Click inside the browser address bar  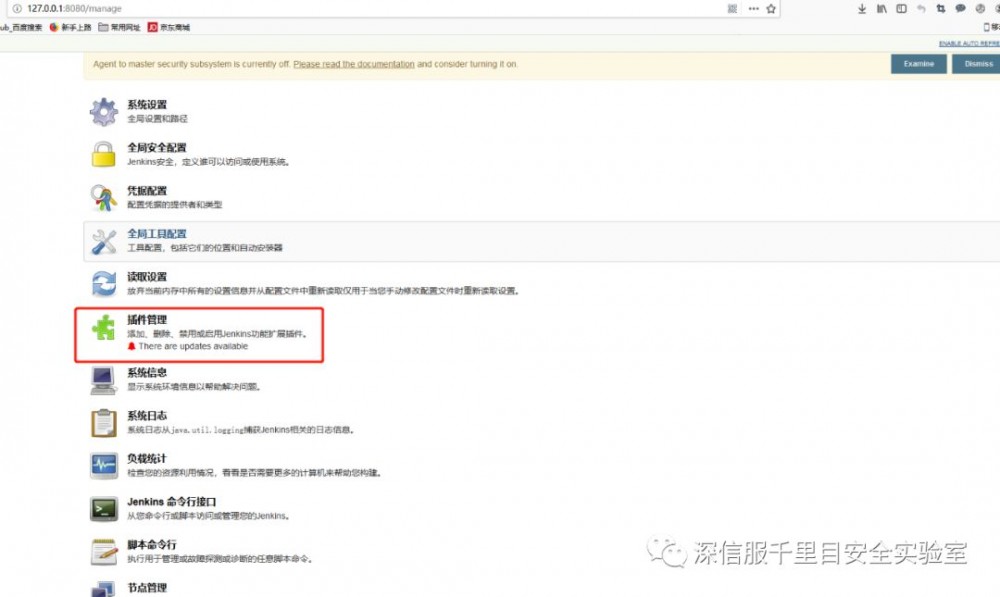click(200, 8)
